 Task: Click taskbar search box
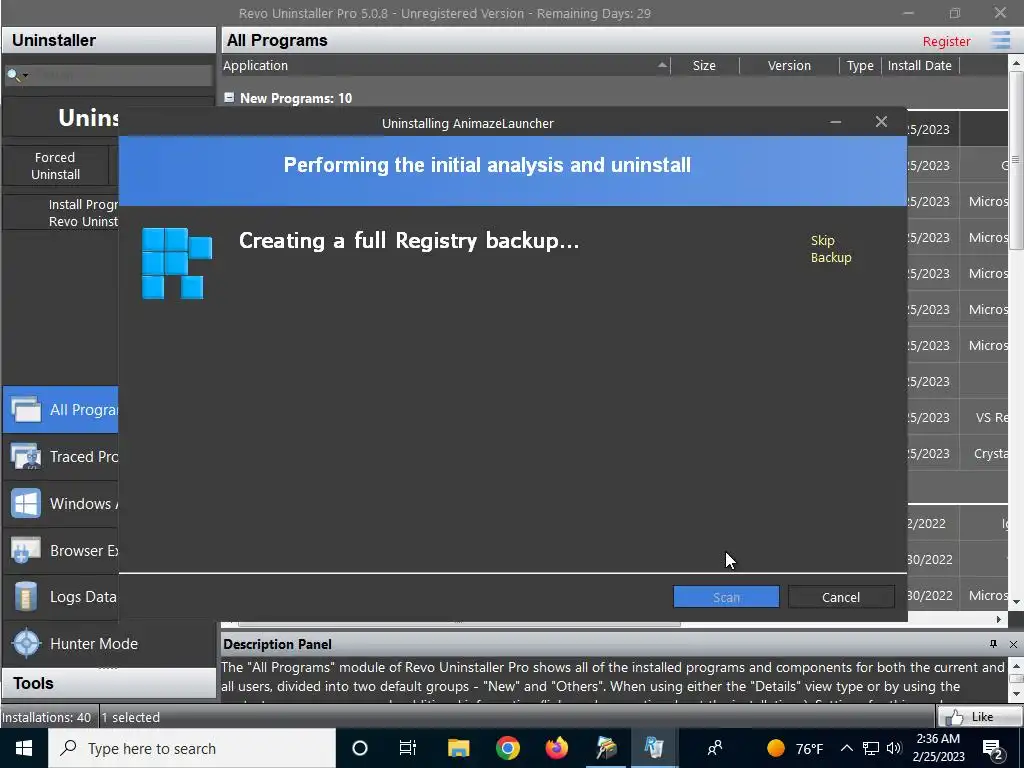click(x=192, y=748)
